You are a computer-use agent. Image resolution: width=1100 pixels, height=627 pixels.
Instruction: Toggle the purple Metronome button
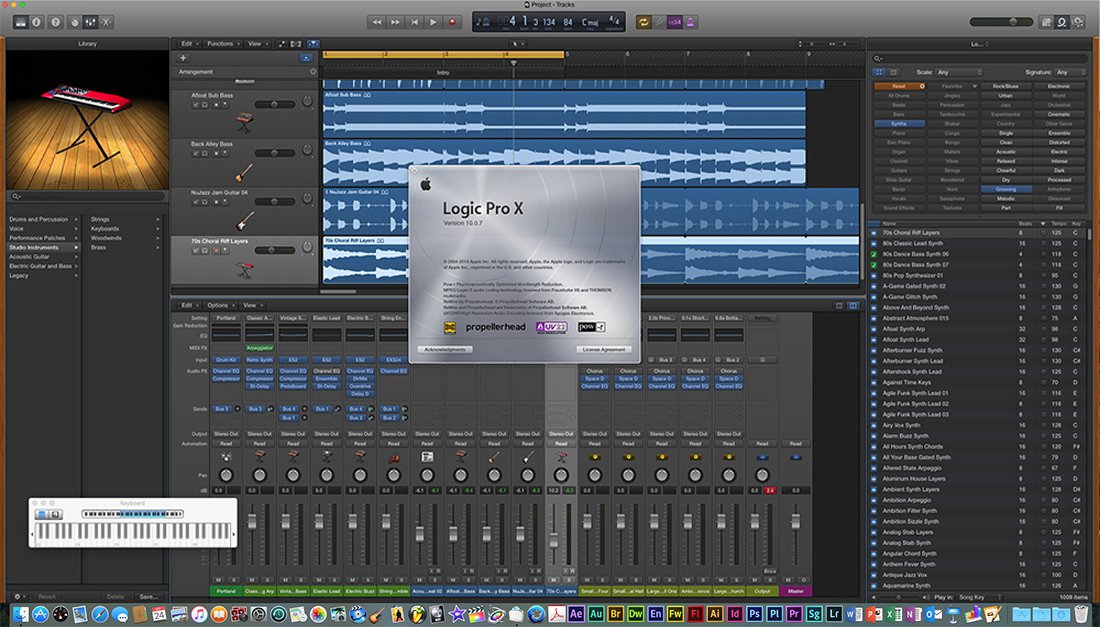coord(690,22)
